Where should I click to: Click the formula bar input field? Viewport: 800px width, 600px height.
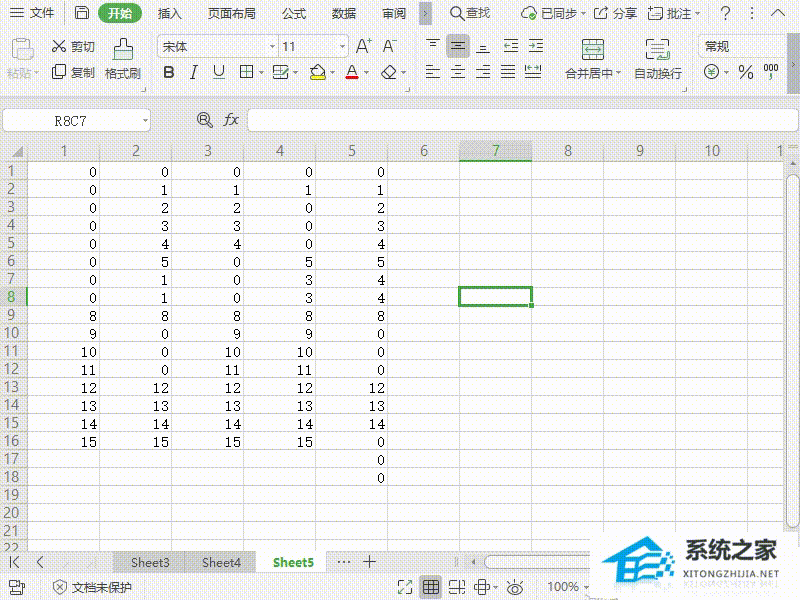click(x=520, y=120)
